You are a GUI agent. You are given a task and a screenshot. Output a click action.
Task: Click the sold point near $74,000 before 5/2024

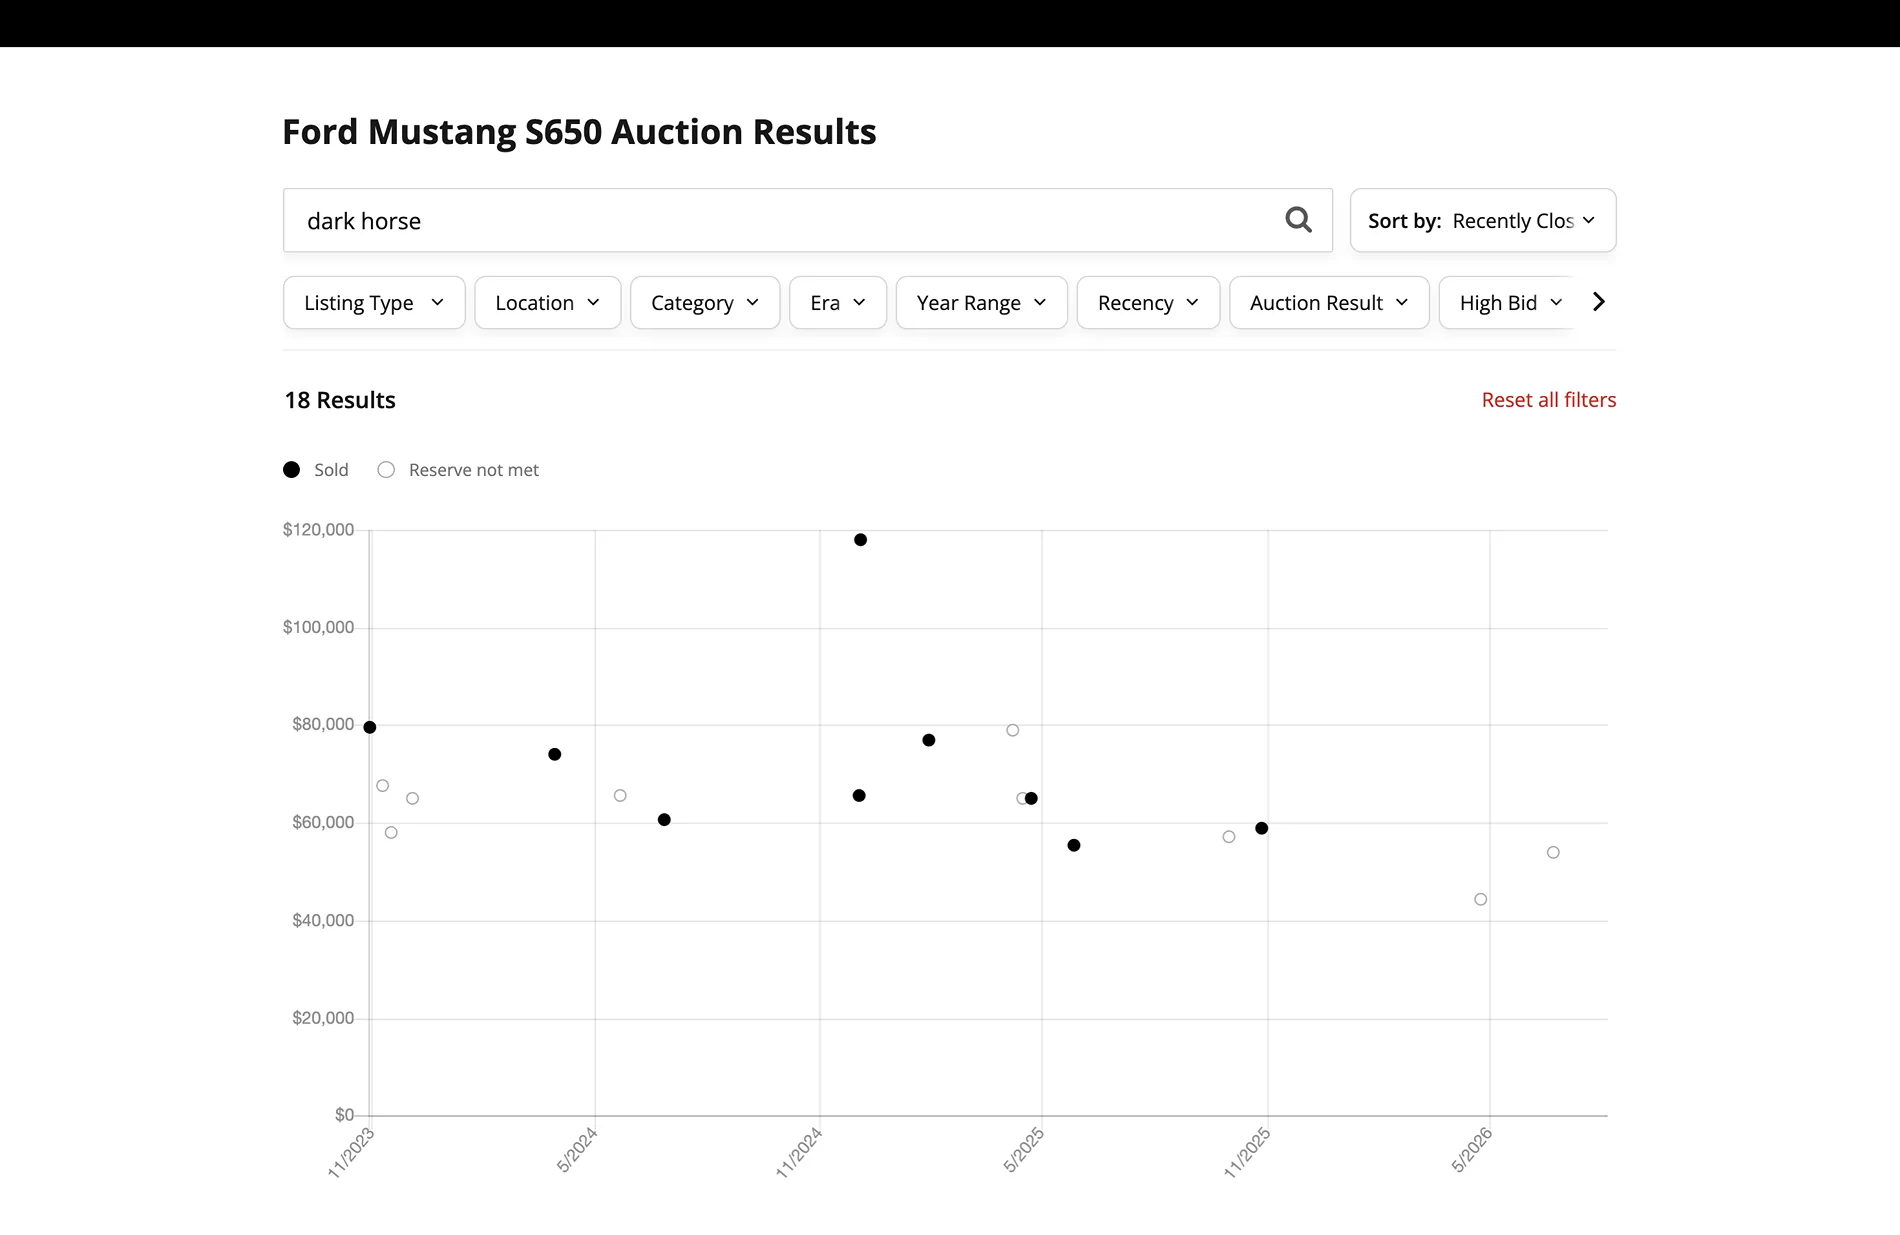pos(555,754)
